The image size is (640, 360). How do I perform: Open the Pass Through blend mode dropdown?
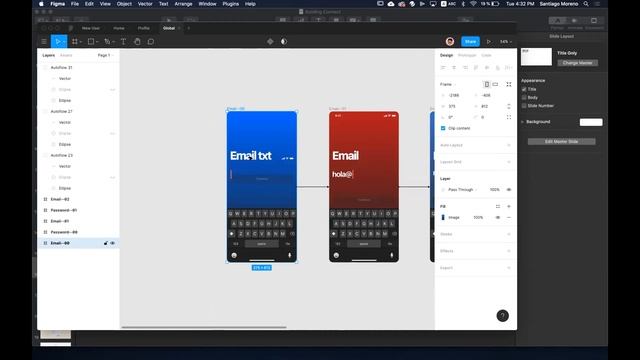point(462,190)
